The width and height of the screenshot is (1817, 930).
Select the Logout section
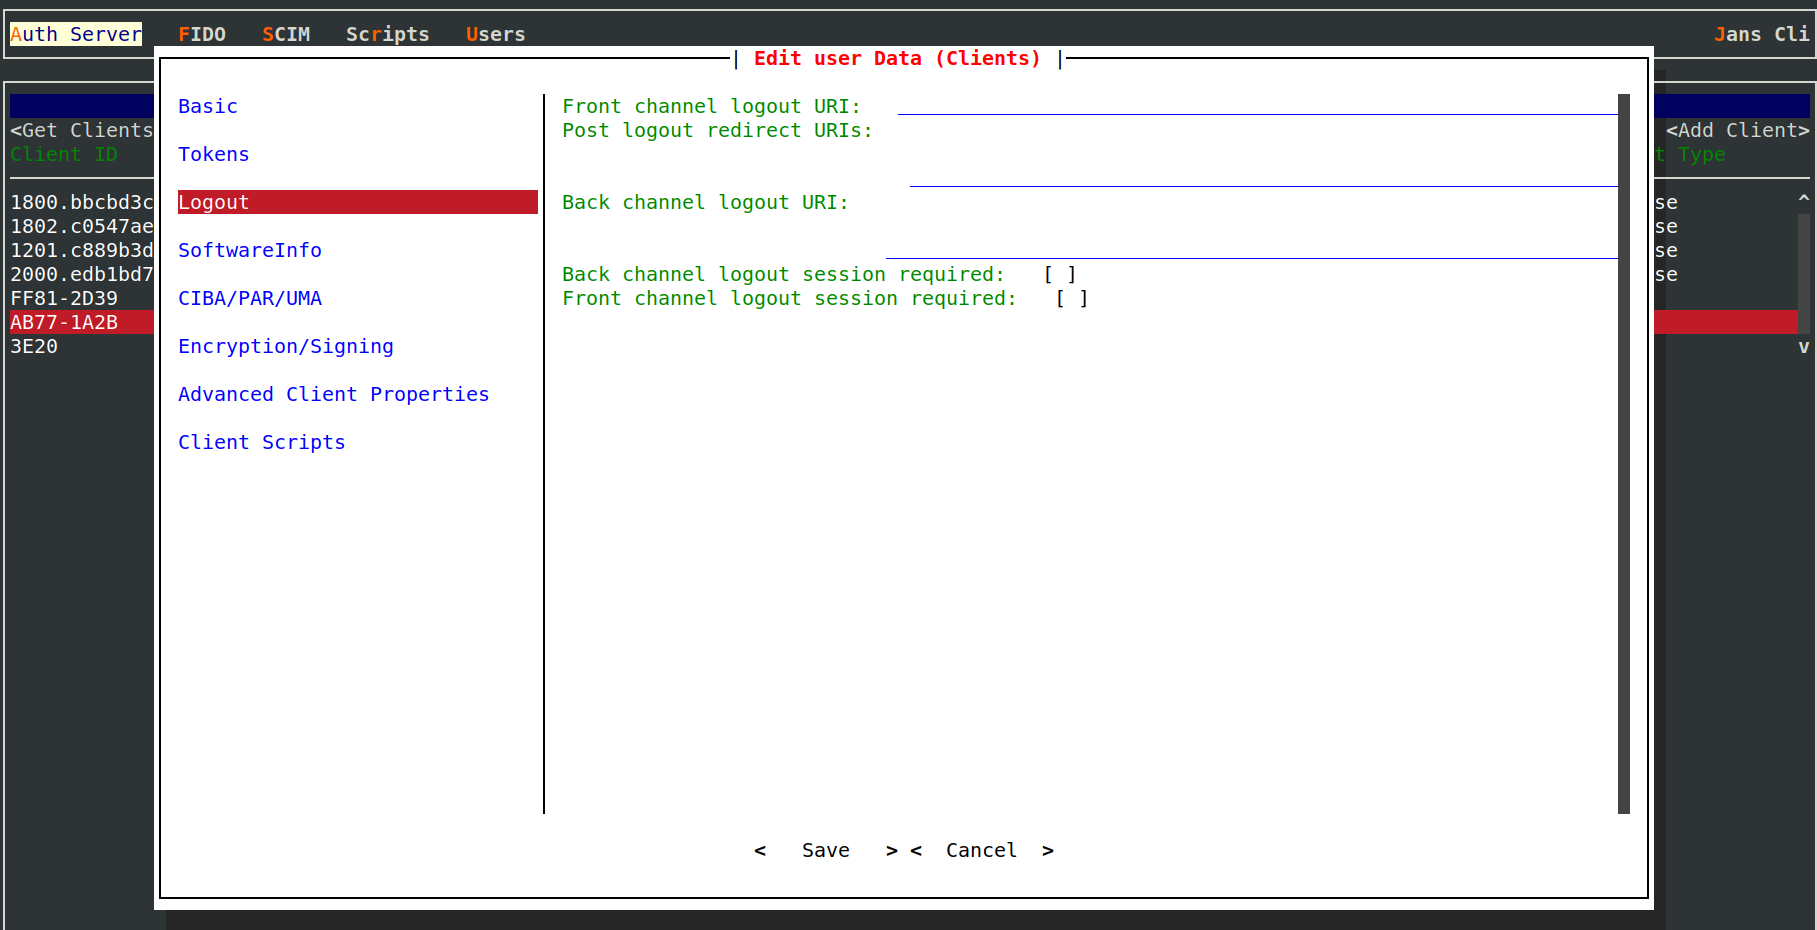[x=357, y=202]
